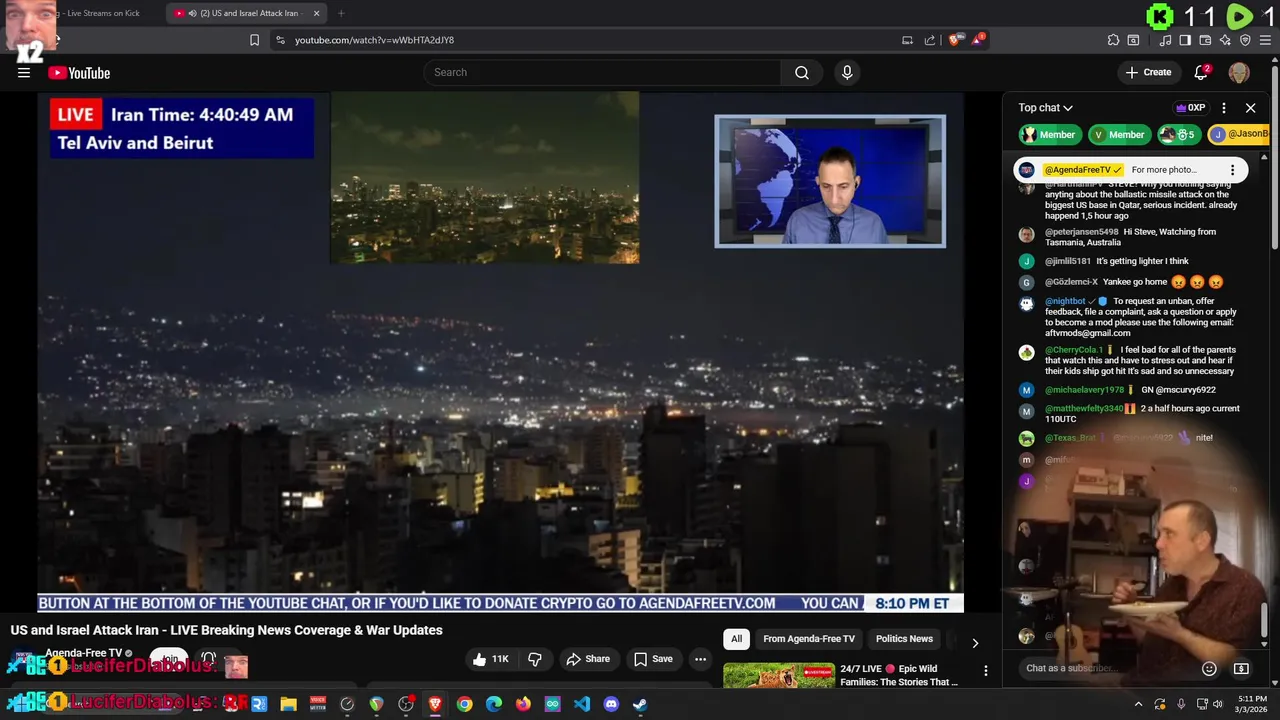Image resolution: width=1280 pixels, height=720 pixels.
Task: Open Discord from the taskbar
Action: (x=611, y=704)
